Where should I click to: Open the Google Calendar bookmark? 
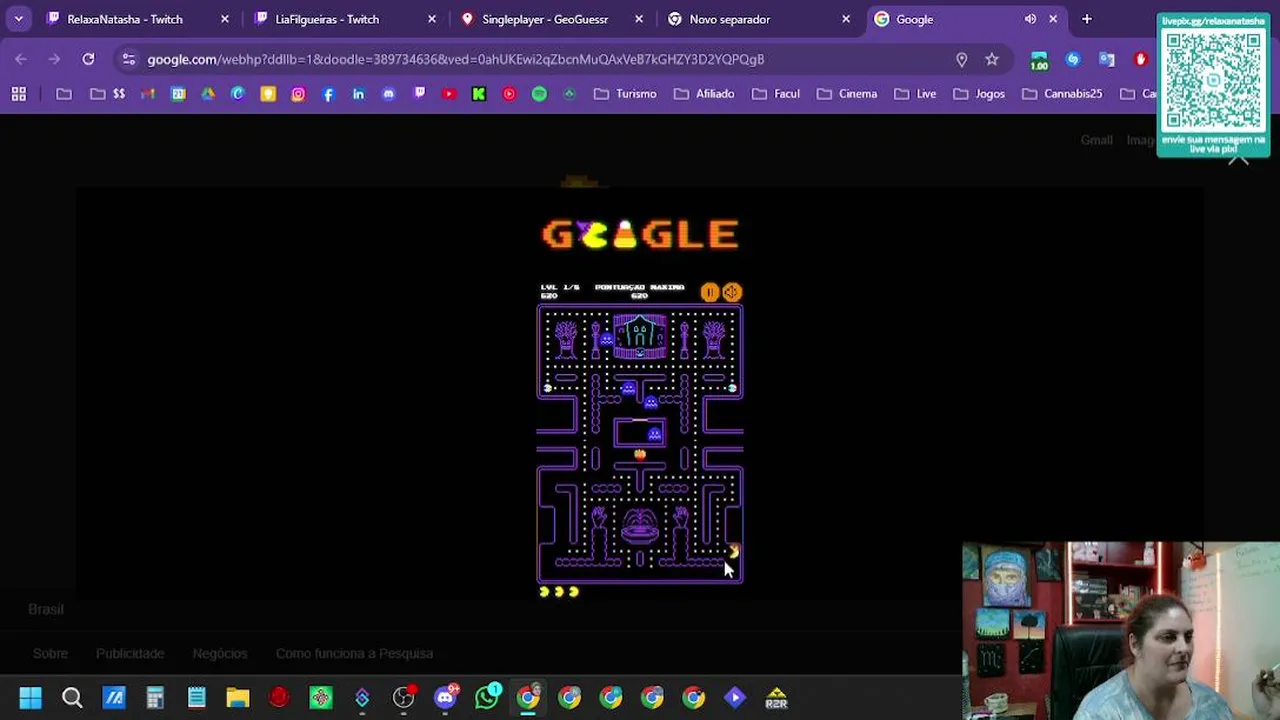tap(178, 94)
